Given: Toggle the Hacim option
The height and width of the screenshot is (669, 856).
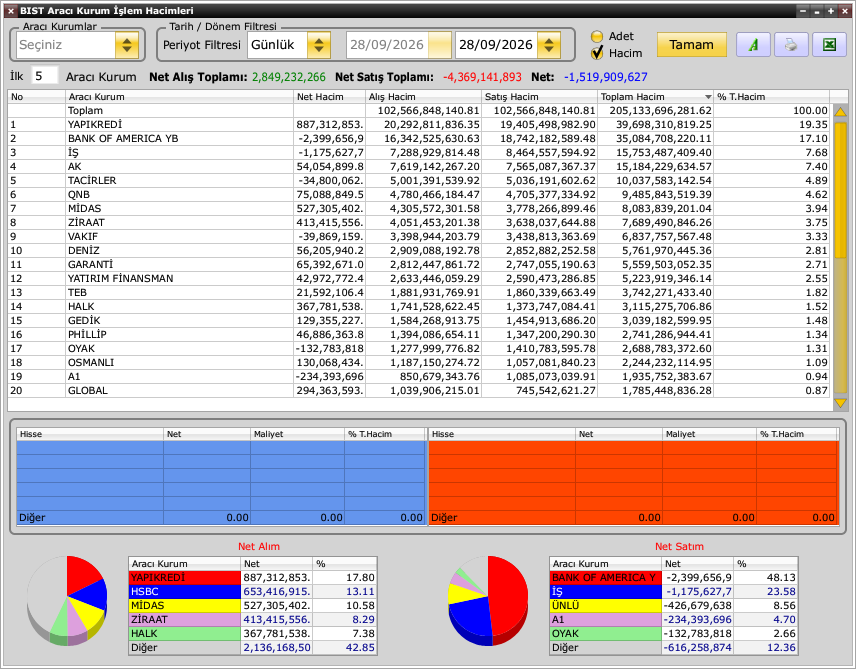Looking at the screenshot, I should point(597,53).
